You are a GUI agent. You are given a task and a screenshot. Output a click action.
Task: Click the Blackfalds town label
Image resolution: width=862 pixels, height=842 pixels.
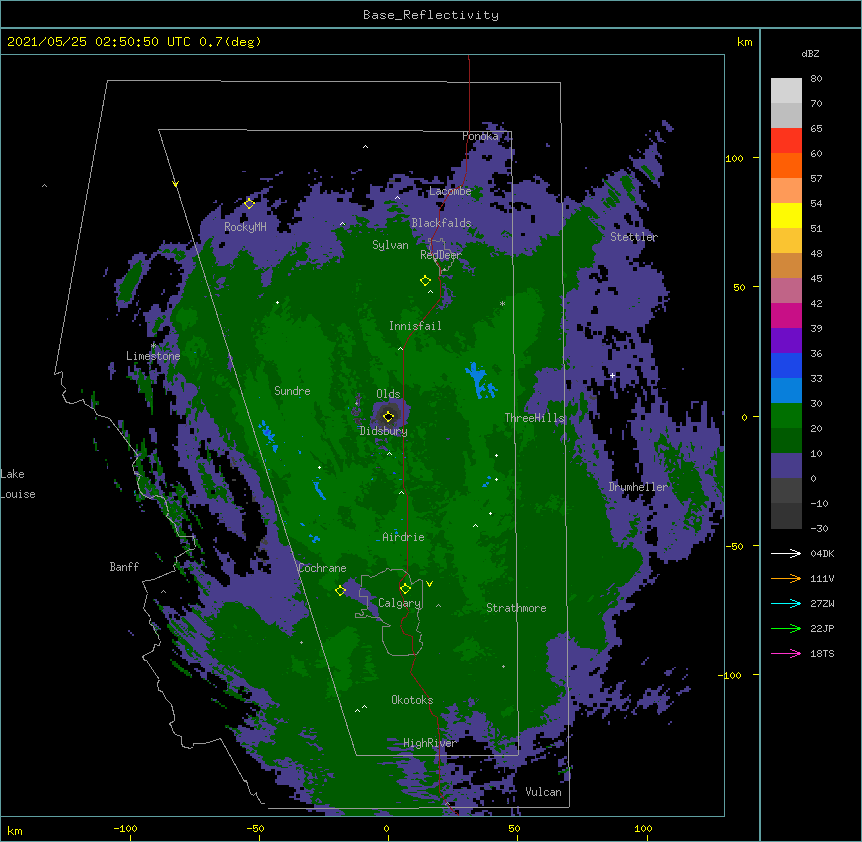tap(441, 223)
